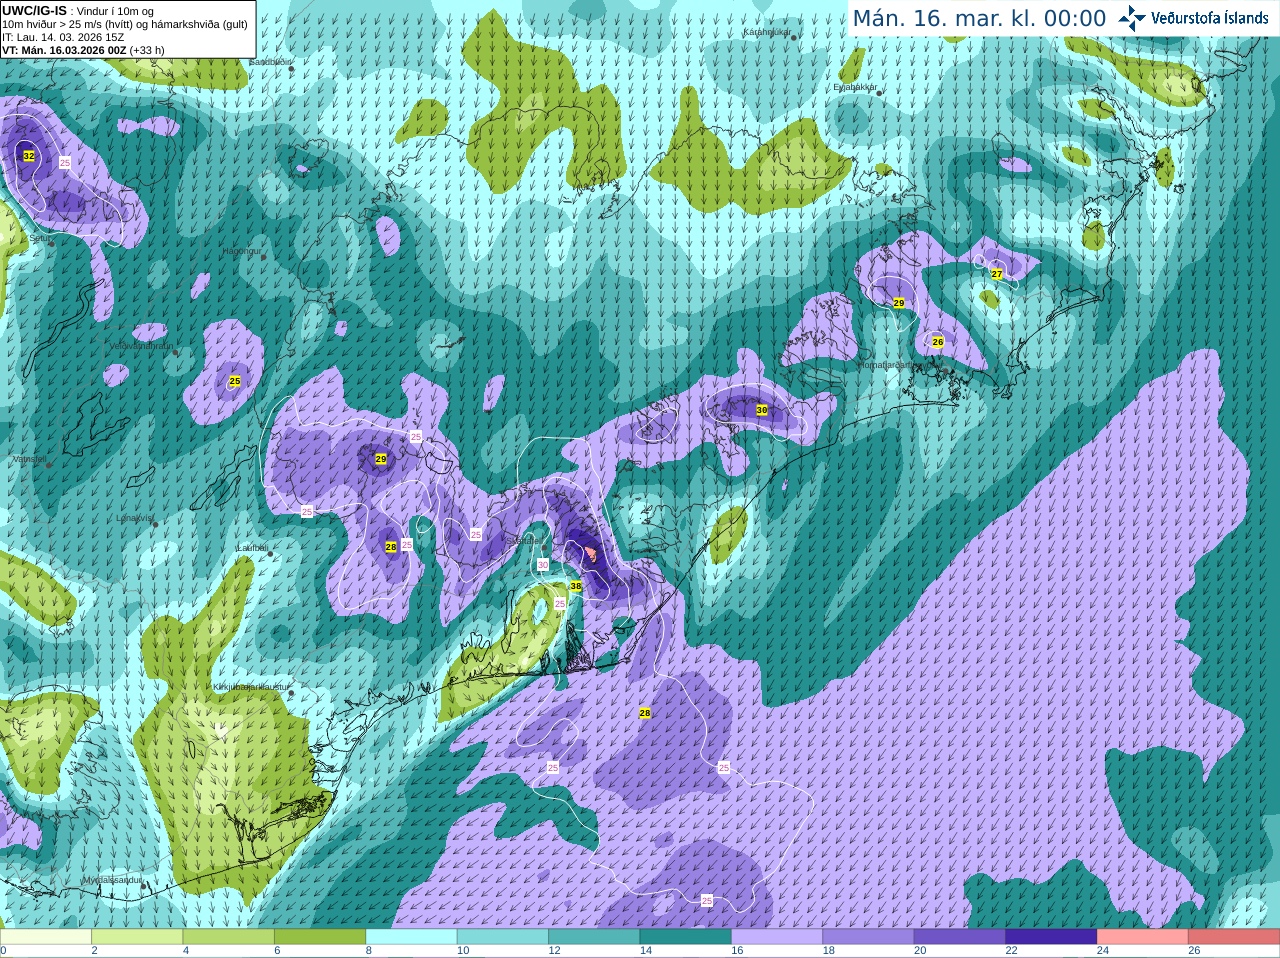Select the Mán. 16. mar. kl. 00:00 timestamp
The width and height of the screenshot is (1280, 958).
click(979, 19)
